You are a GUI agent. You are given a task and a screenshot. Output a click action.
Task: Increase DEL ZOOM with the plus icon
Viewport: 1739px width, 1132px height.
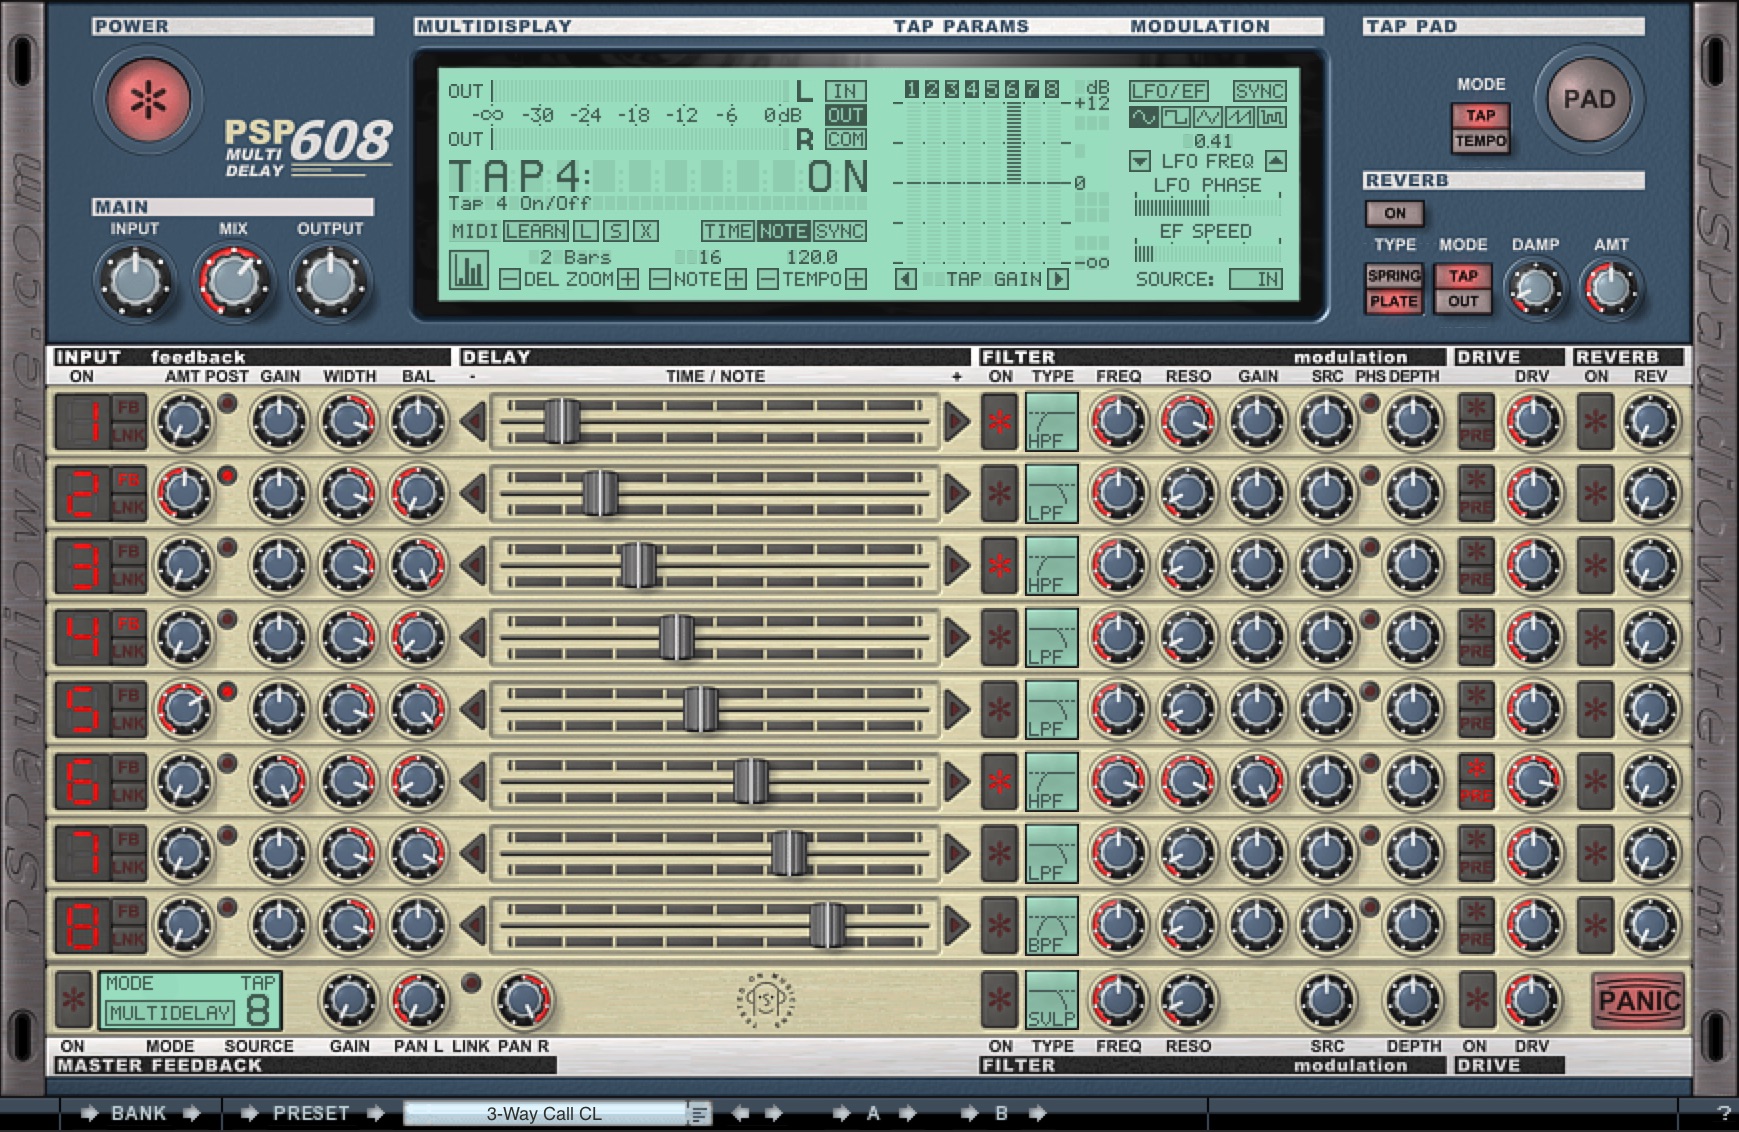(628, 280)
